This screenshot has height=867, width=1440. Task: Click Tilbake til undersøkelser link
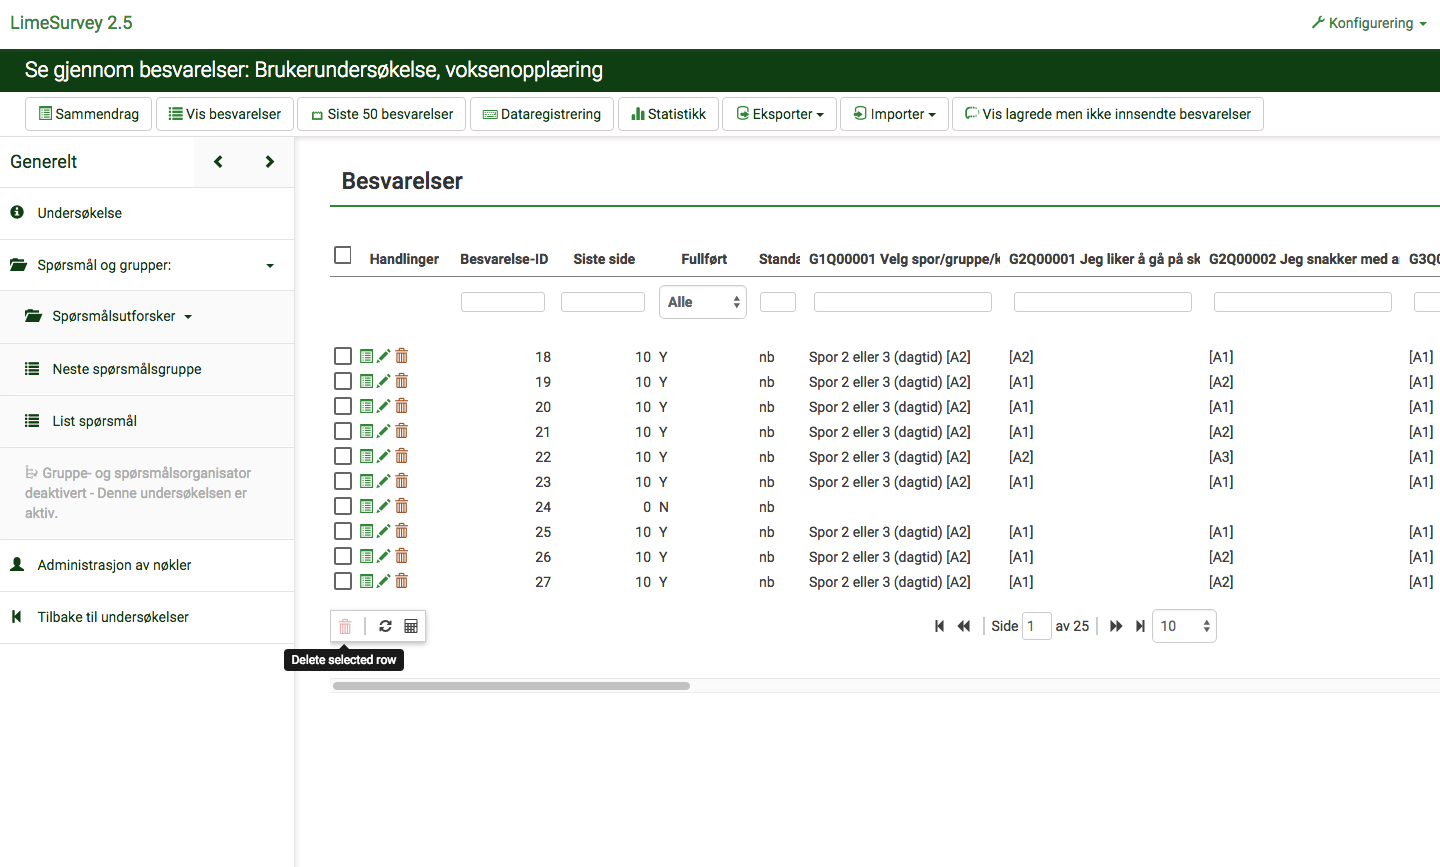(x=113, y=617)
